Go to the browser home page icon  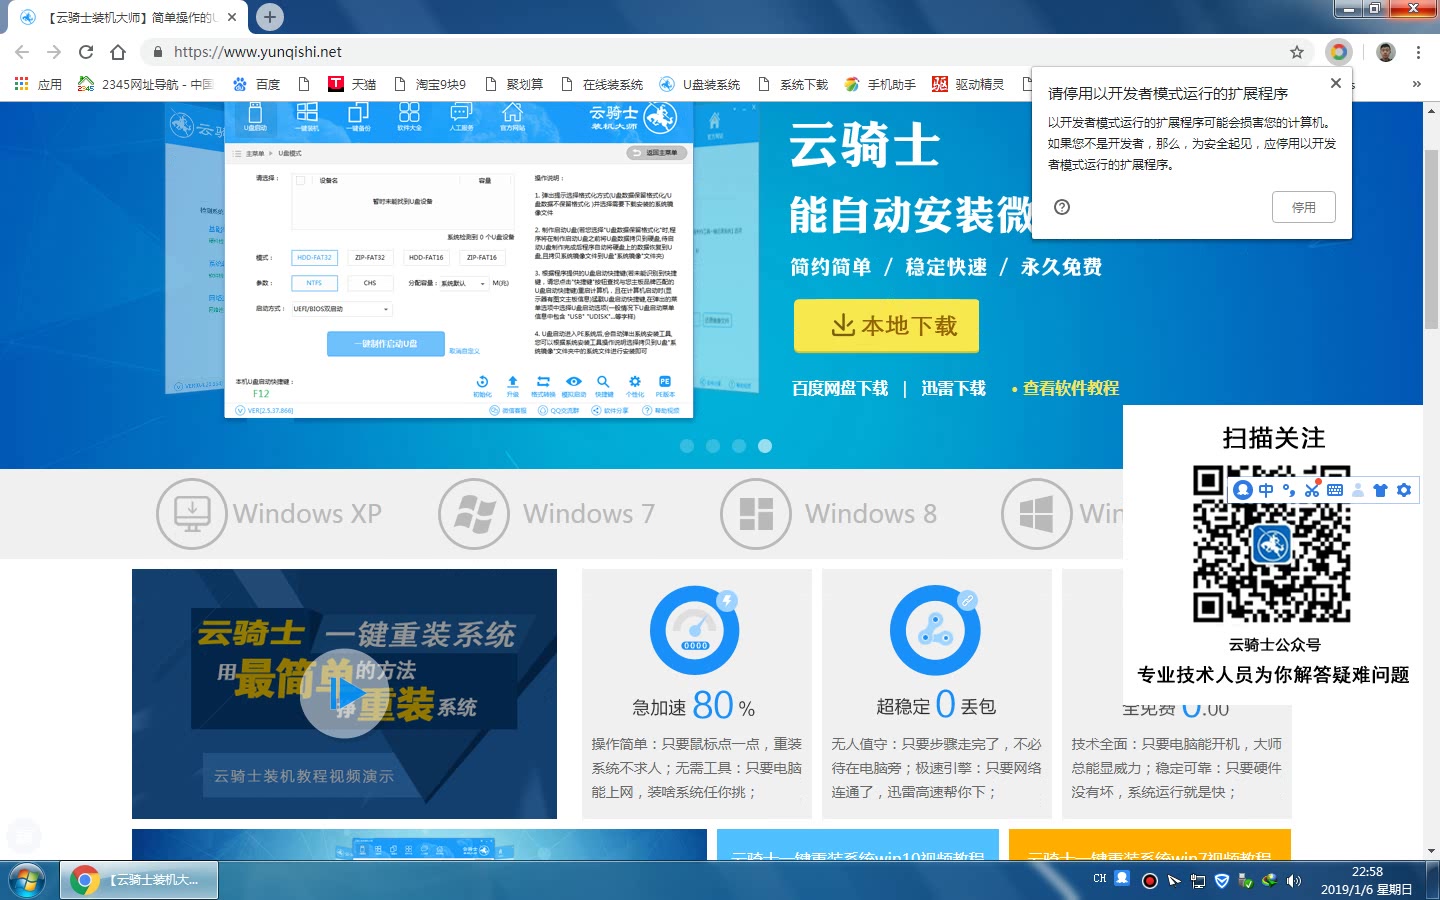pyautogui.click(x=118, y=52)
